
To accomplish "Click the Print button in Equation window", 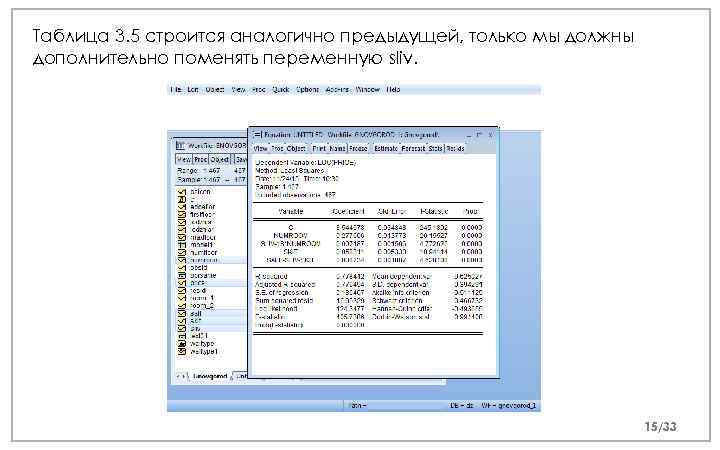I will pos(319,148).
